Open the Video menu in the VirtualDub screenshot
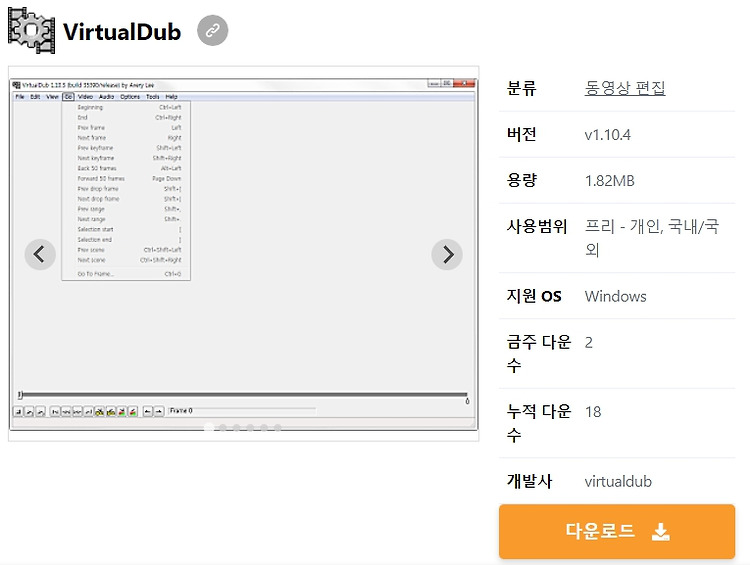This screenshot has width=750, height=565. (85, 97)
